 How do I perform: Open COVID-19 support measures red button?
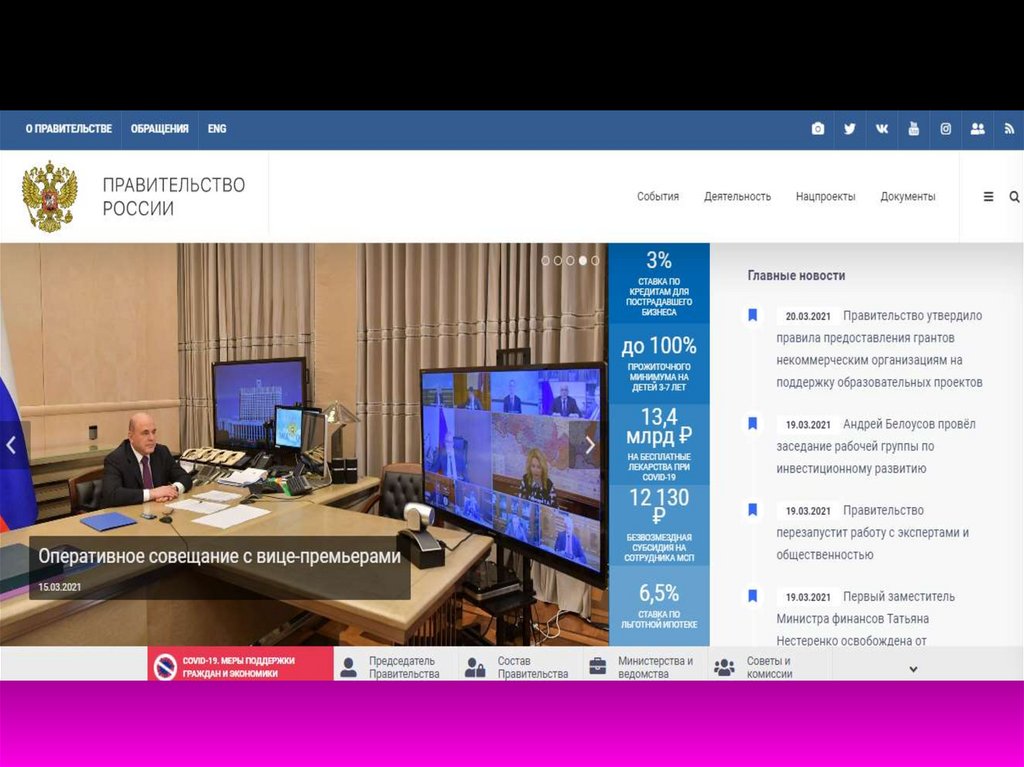tap(240, 667)
